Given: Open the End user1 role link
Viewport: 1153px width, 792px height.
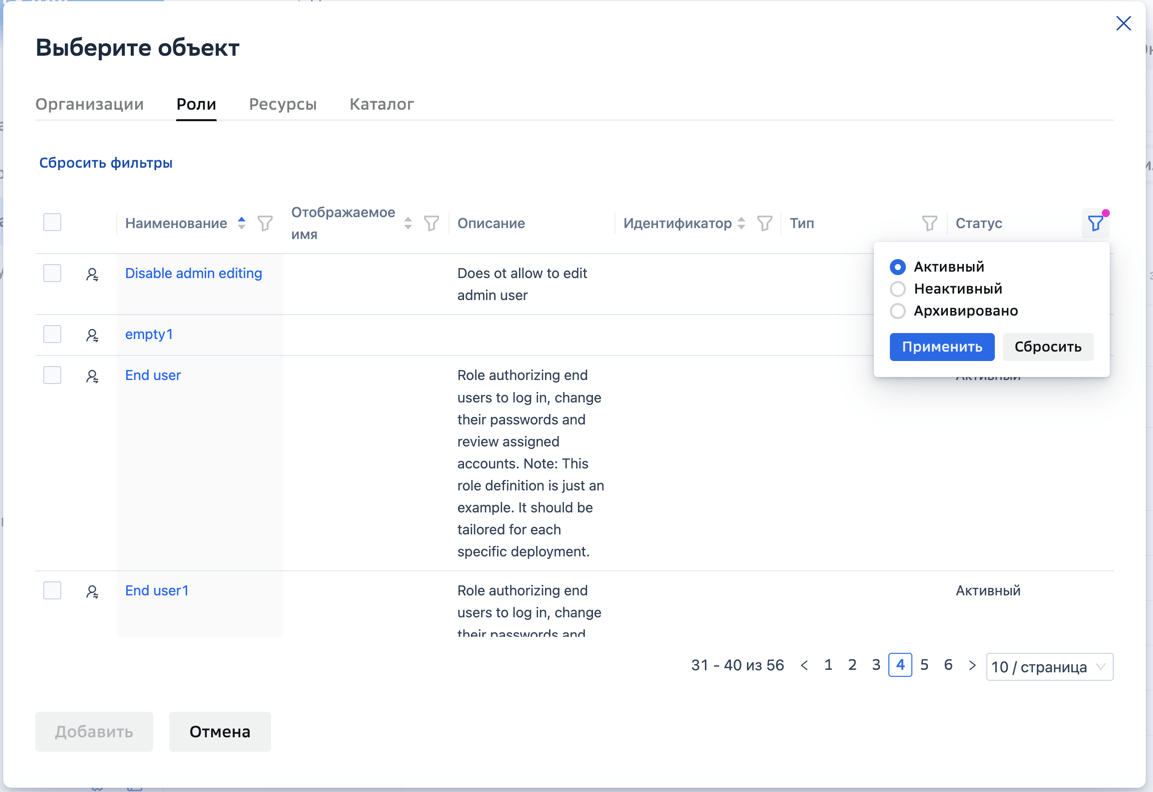Looking at the screenshot, I should [157, 591].
